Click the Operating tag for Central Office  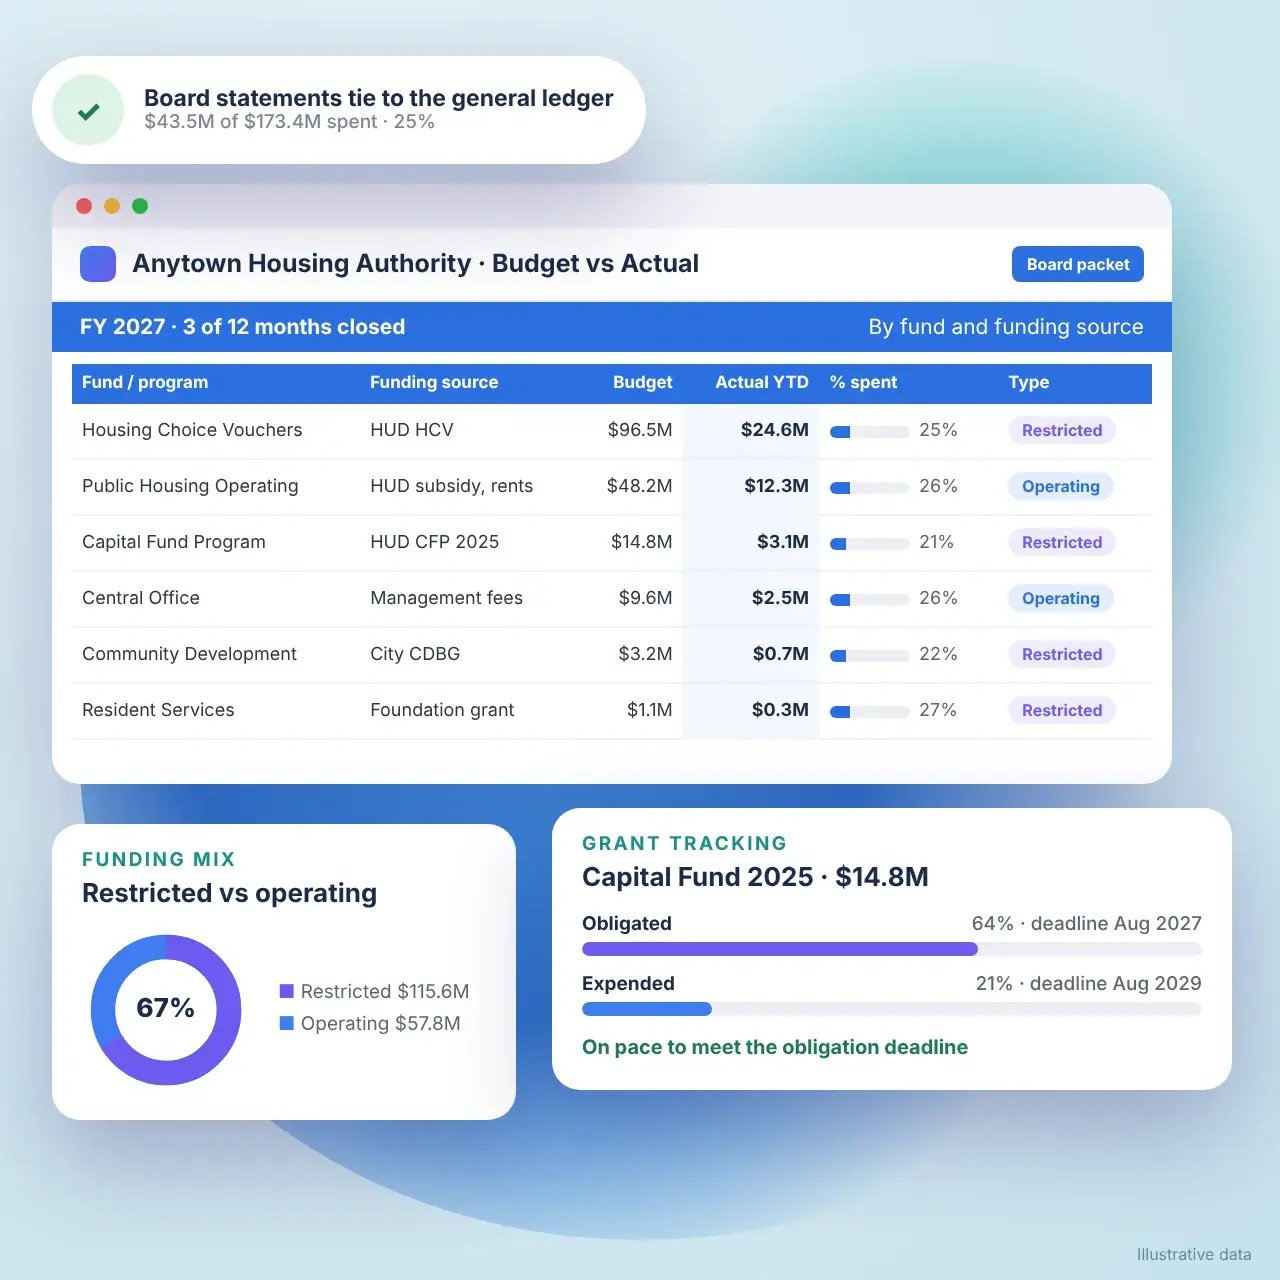[x=1061, y=598]
